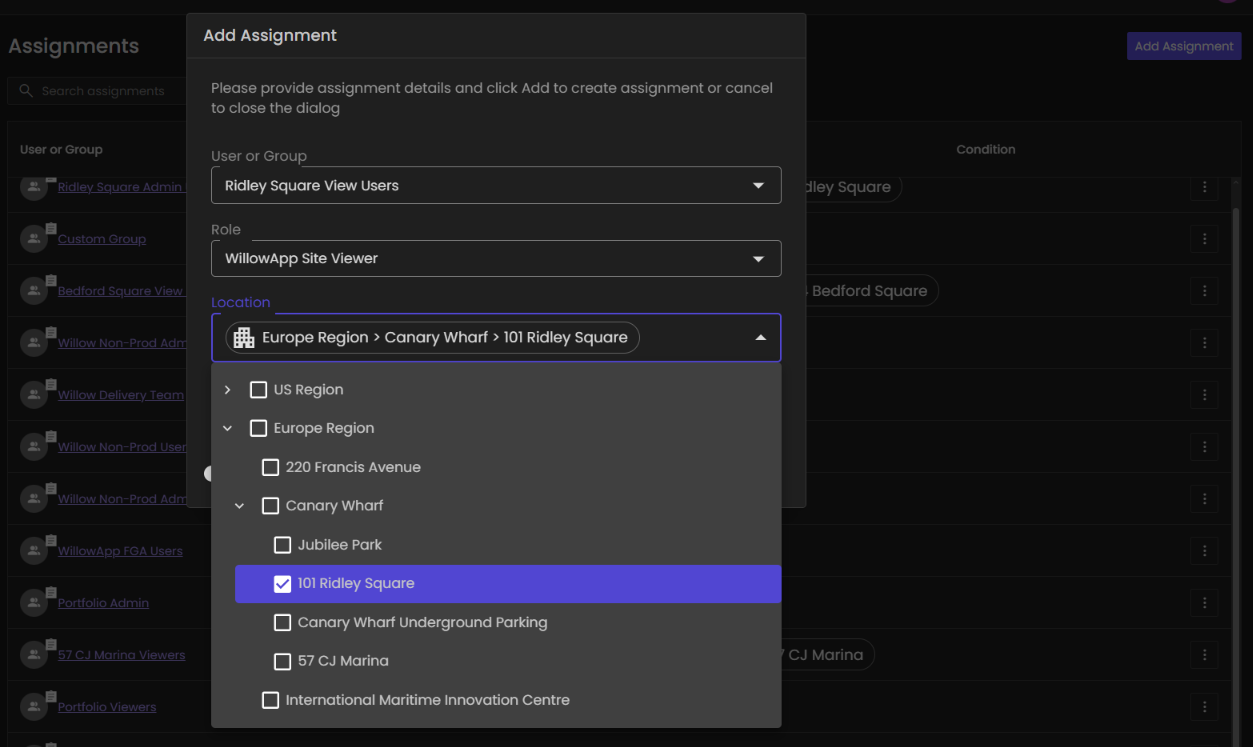Click the Condition column header
Screen dimensions: 1253x747
click(x=985, y=149)
